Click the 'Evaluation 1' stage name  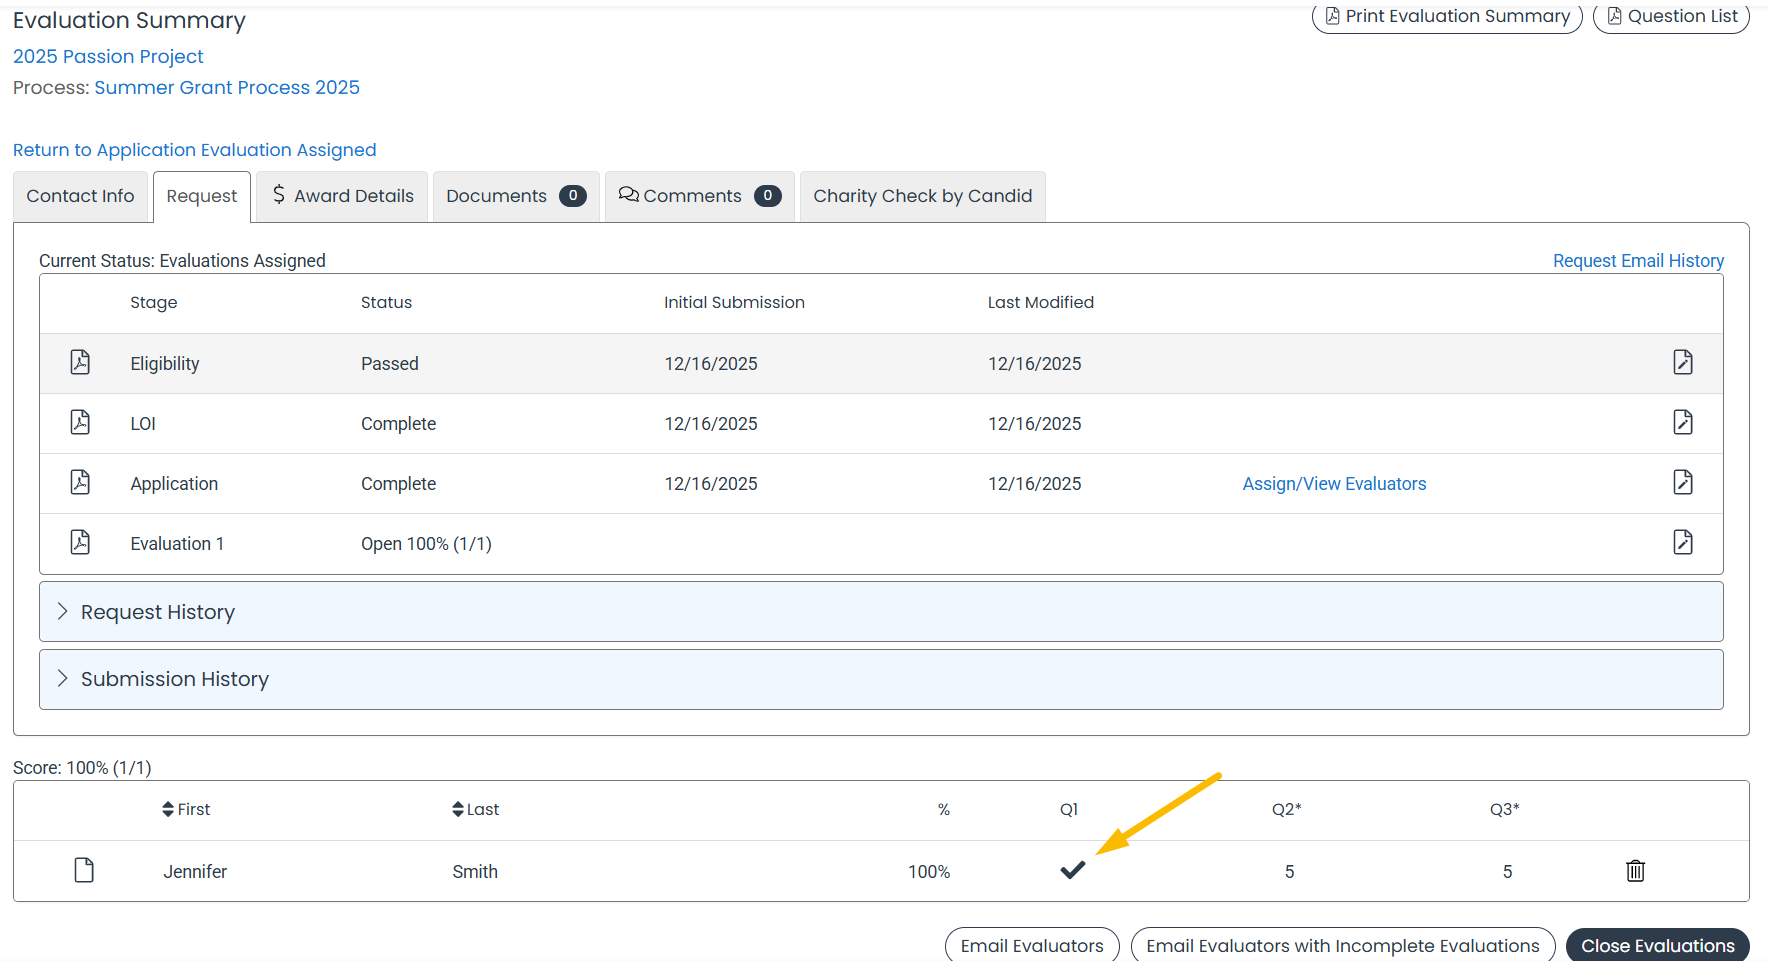pyautogui.click(x=177, y=543)
